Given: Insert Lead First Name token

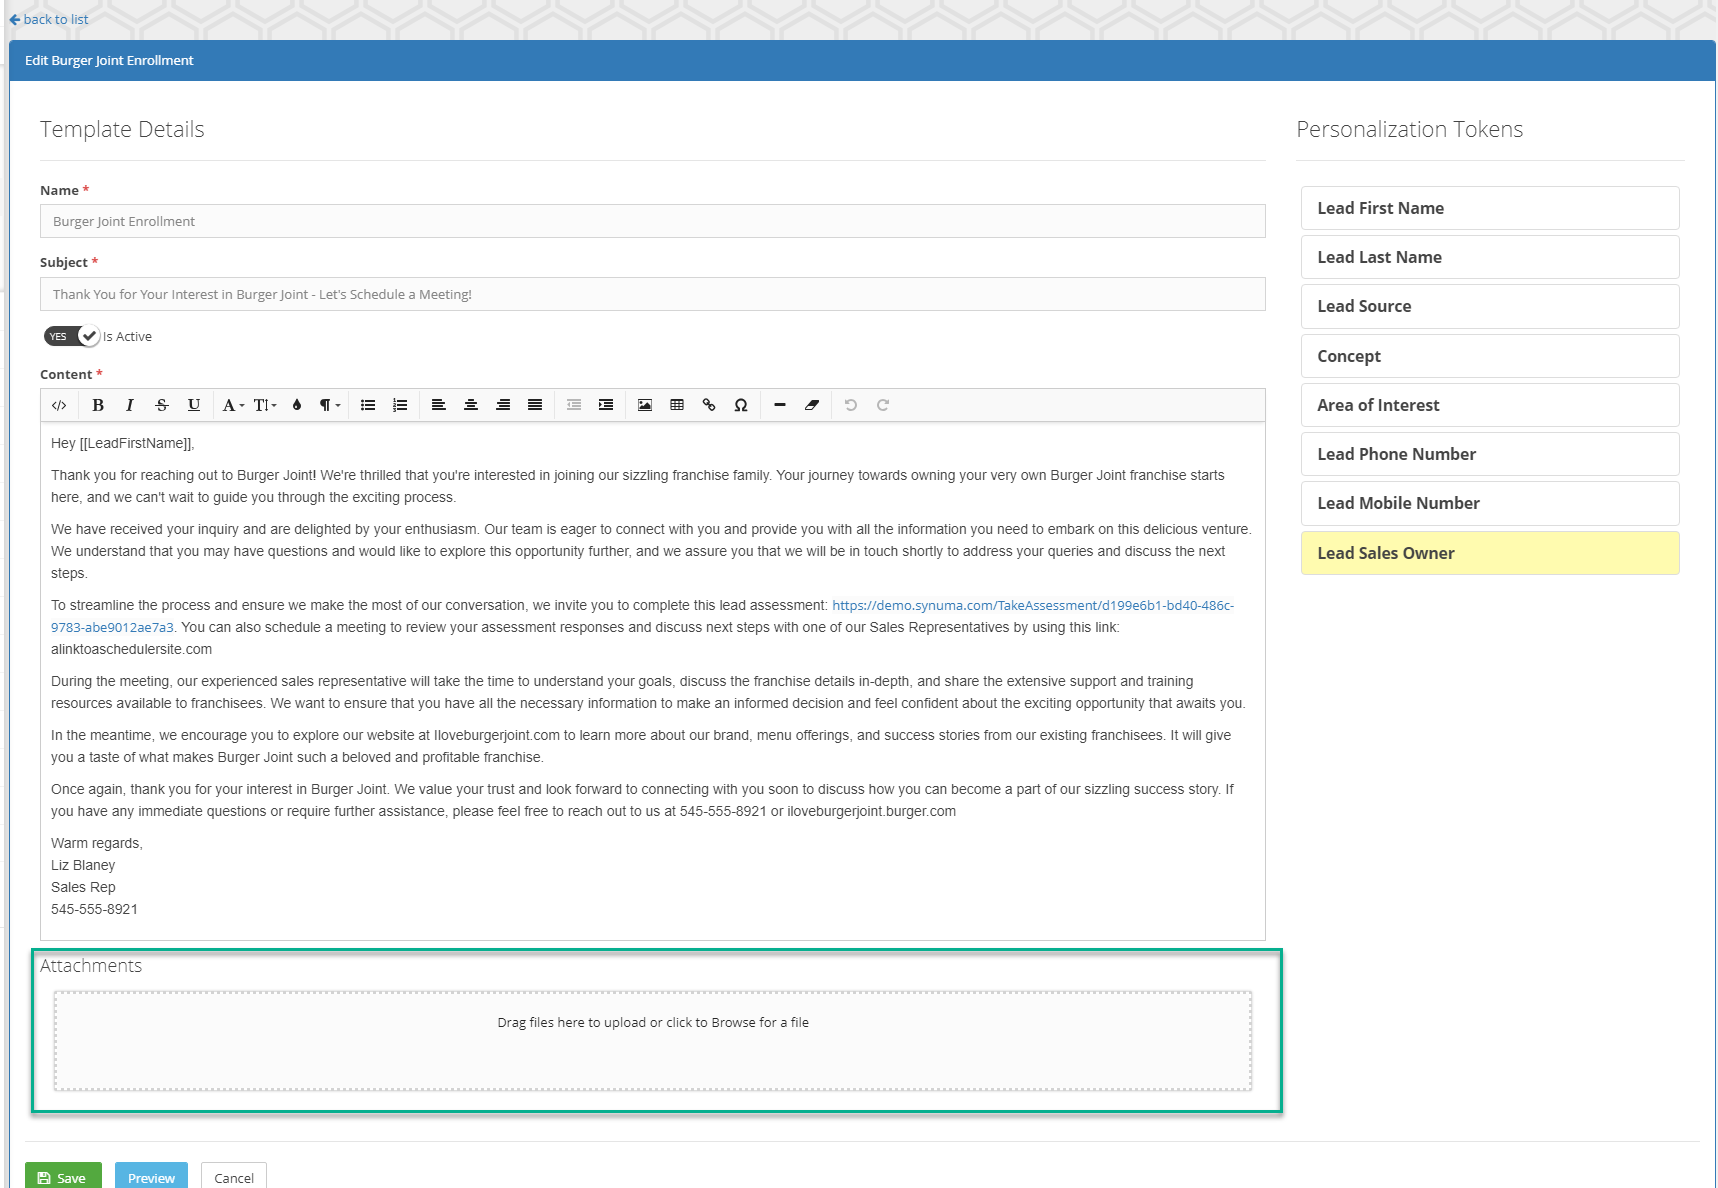Looking at the screenshot, I should coord(1490,208).
